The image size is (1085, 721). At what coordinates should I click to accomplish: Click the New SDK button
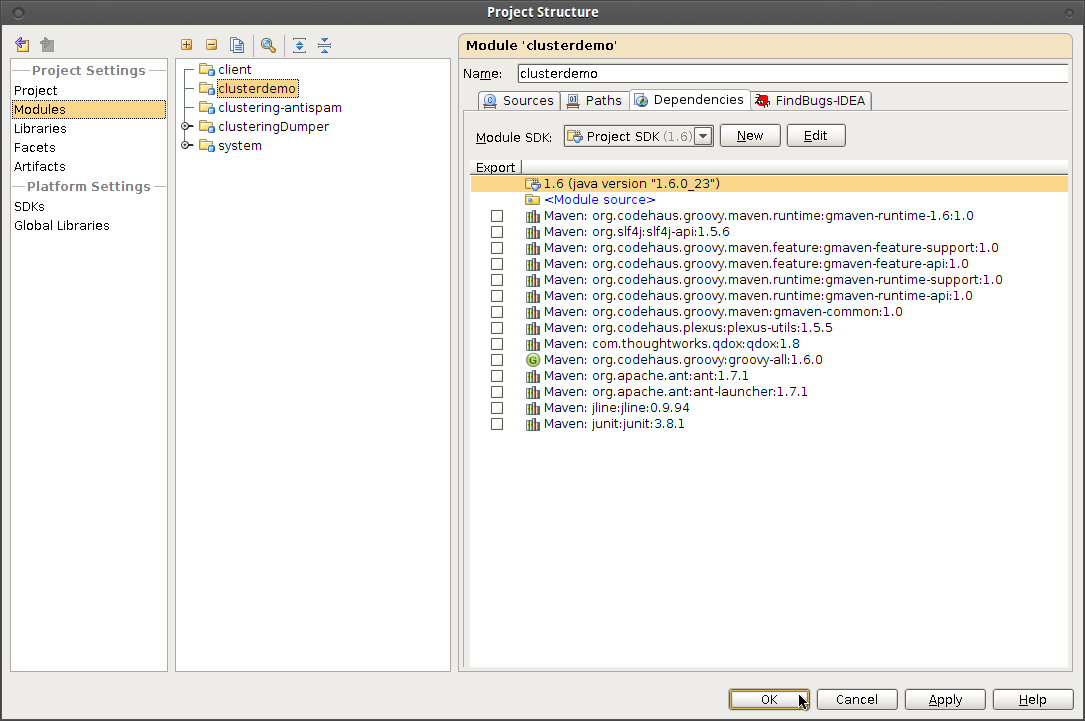750,136
